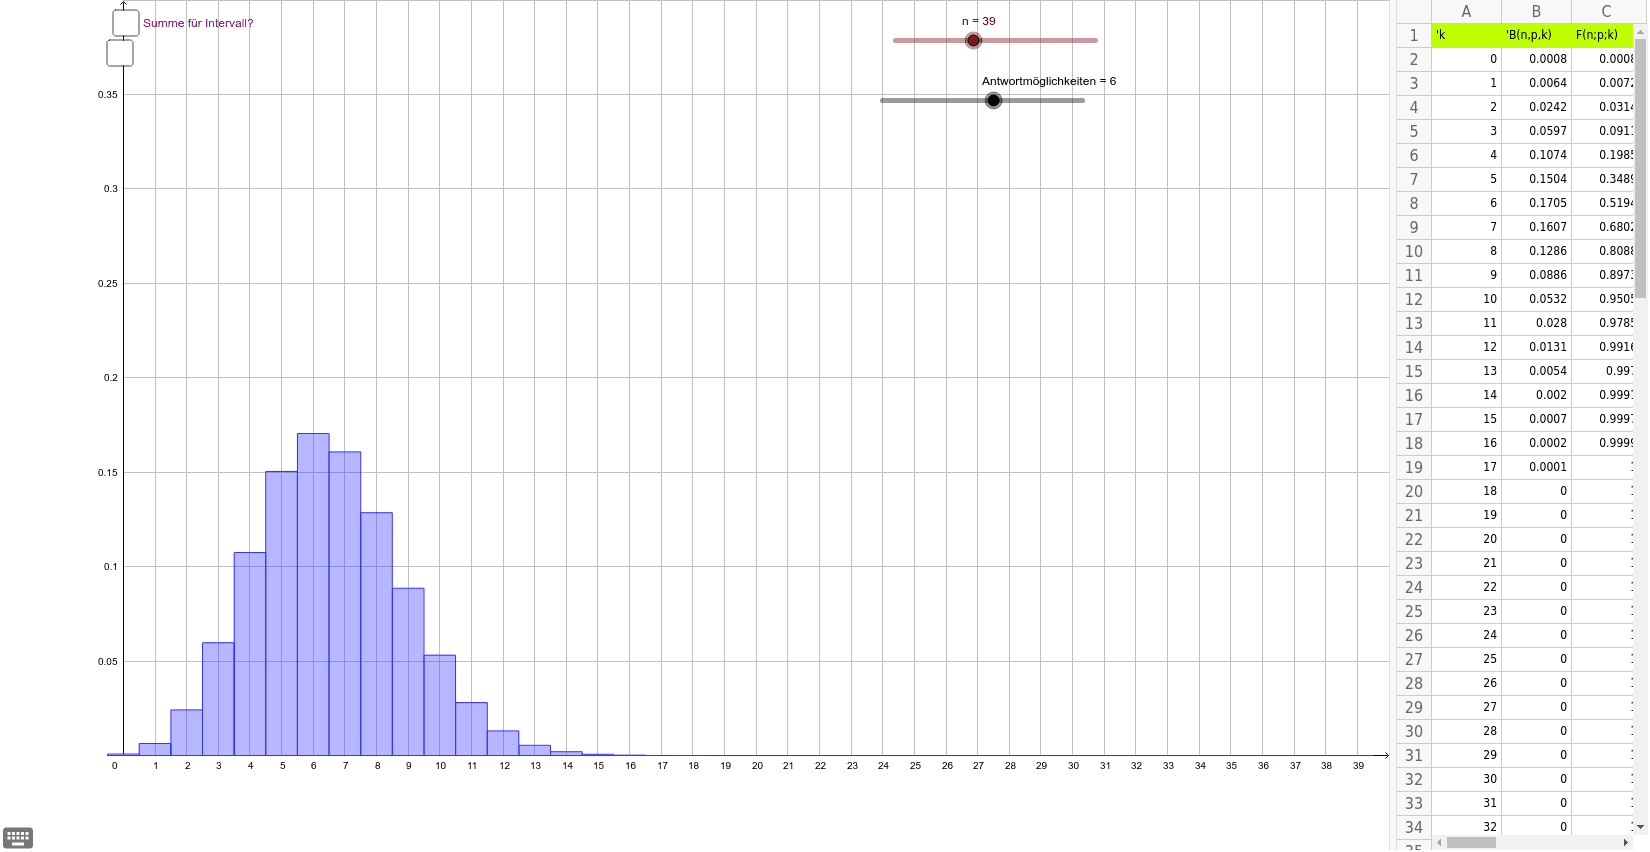This screenshot has height=852, width=1650.
Task: Select cell with value 0.1504
Action: tap(1536, 179)
